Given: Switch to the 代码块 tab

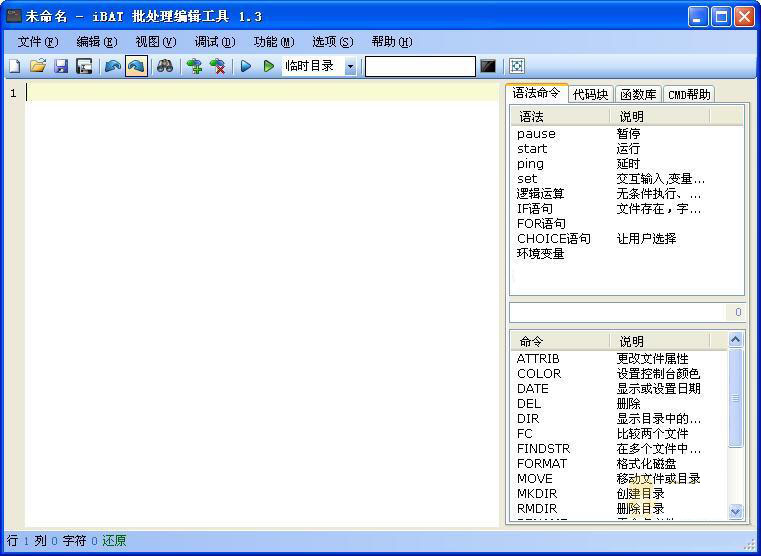Looking at the screenshot, I should coord(590,94).
